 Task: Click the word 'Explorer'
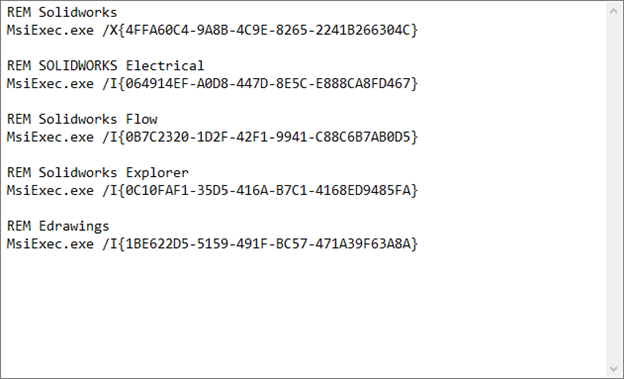pyautogui.click(x=157, y=173)
